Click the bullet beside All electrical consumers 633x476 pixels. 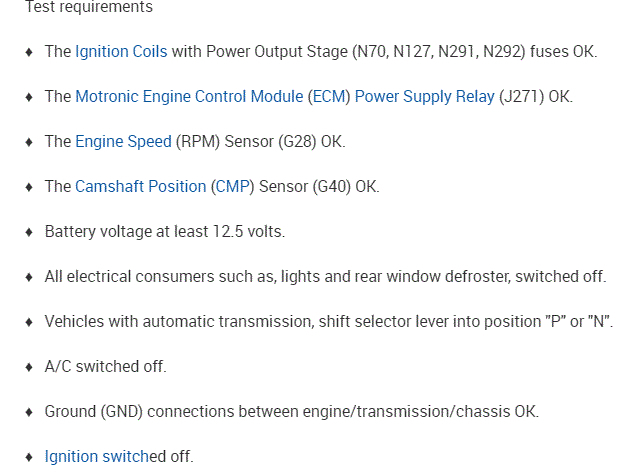(29, 277)
